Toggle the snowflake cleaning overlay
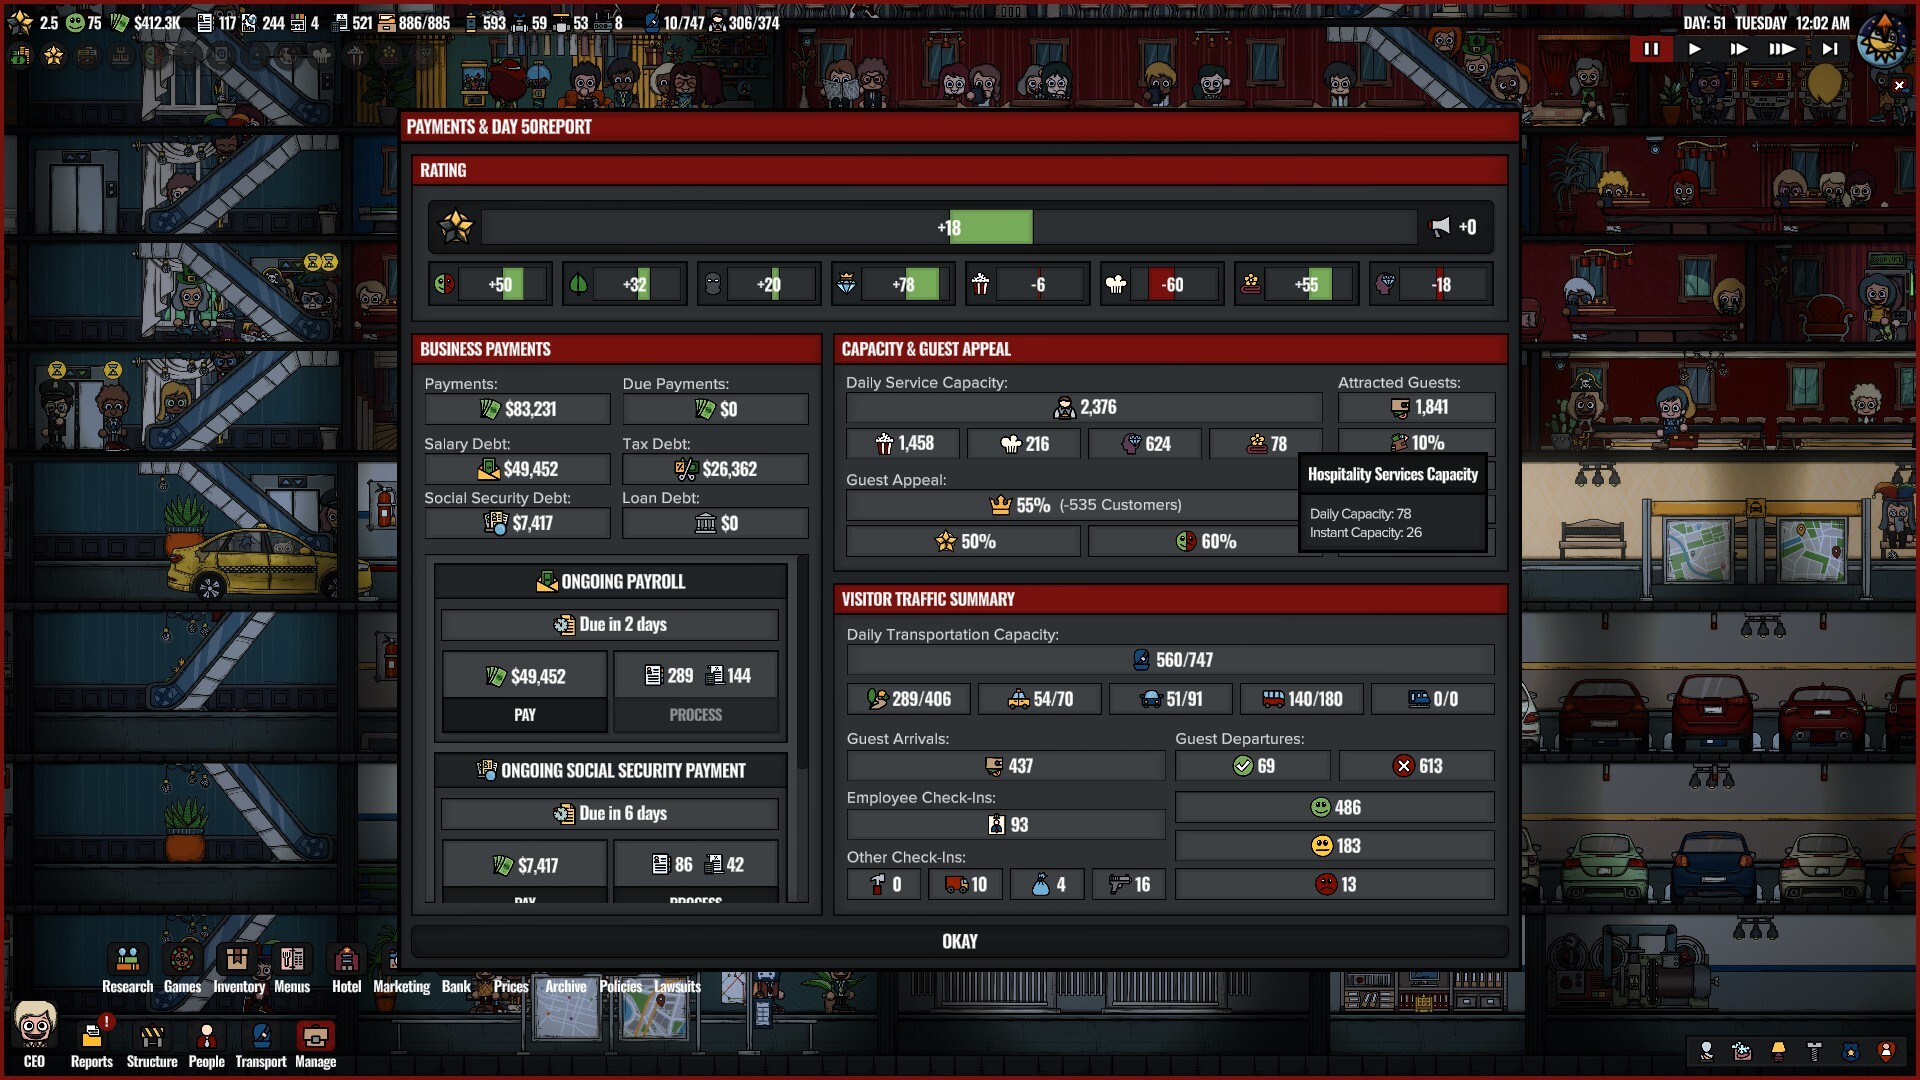Screen dimensions: 1920x1080 pos(1740,1051)
